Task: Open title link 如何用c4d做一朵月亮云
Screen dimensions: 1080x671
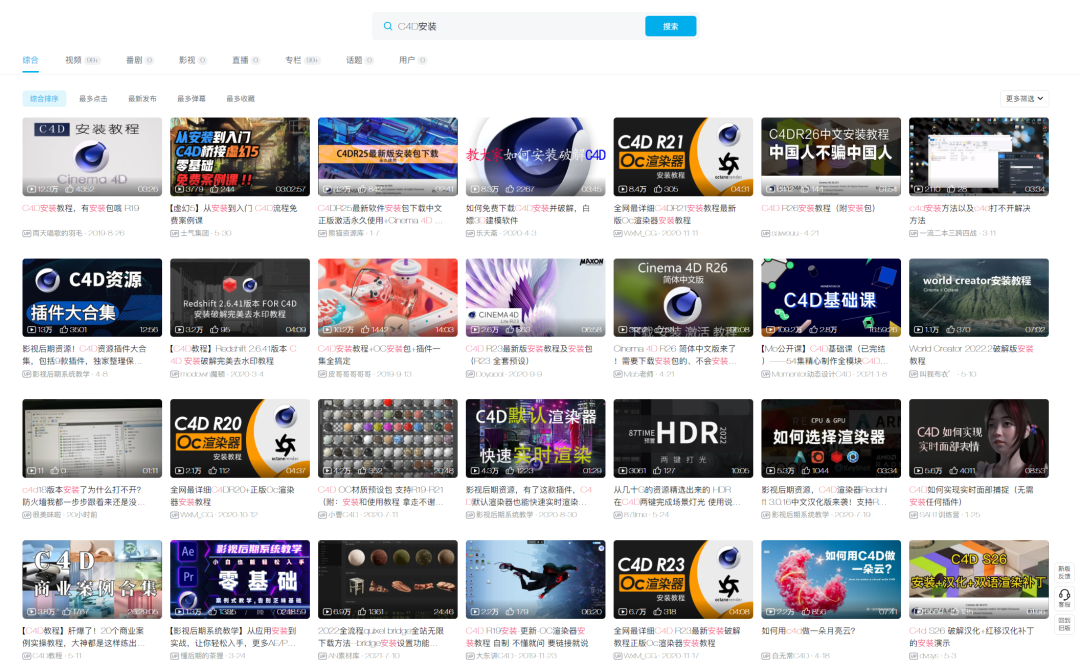Action: click(808, 631)
